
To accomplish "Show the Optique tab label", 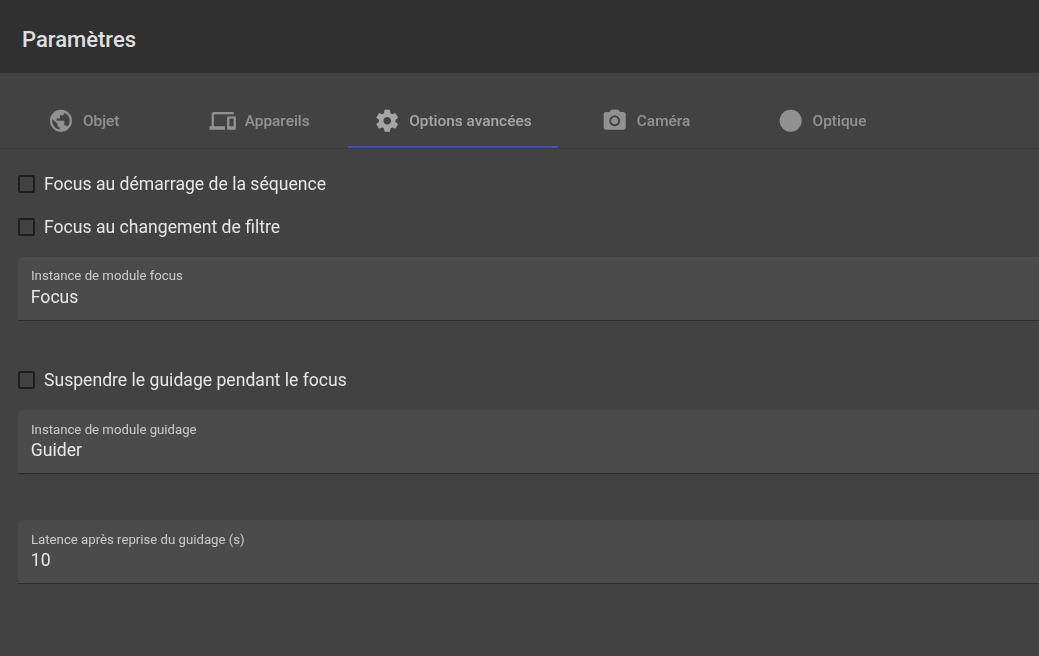I will coord(839,121).
